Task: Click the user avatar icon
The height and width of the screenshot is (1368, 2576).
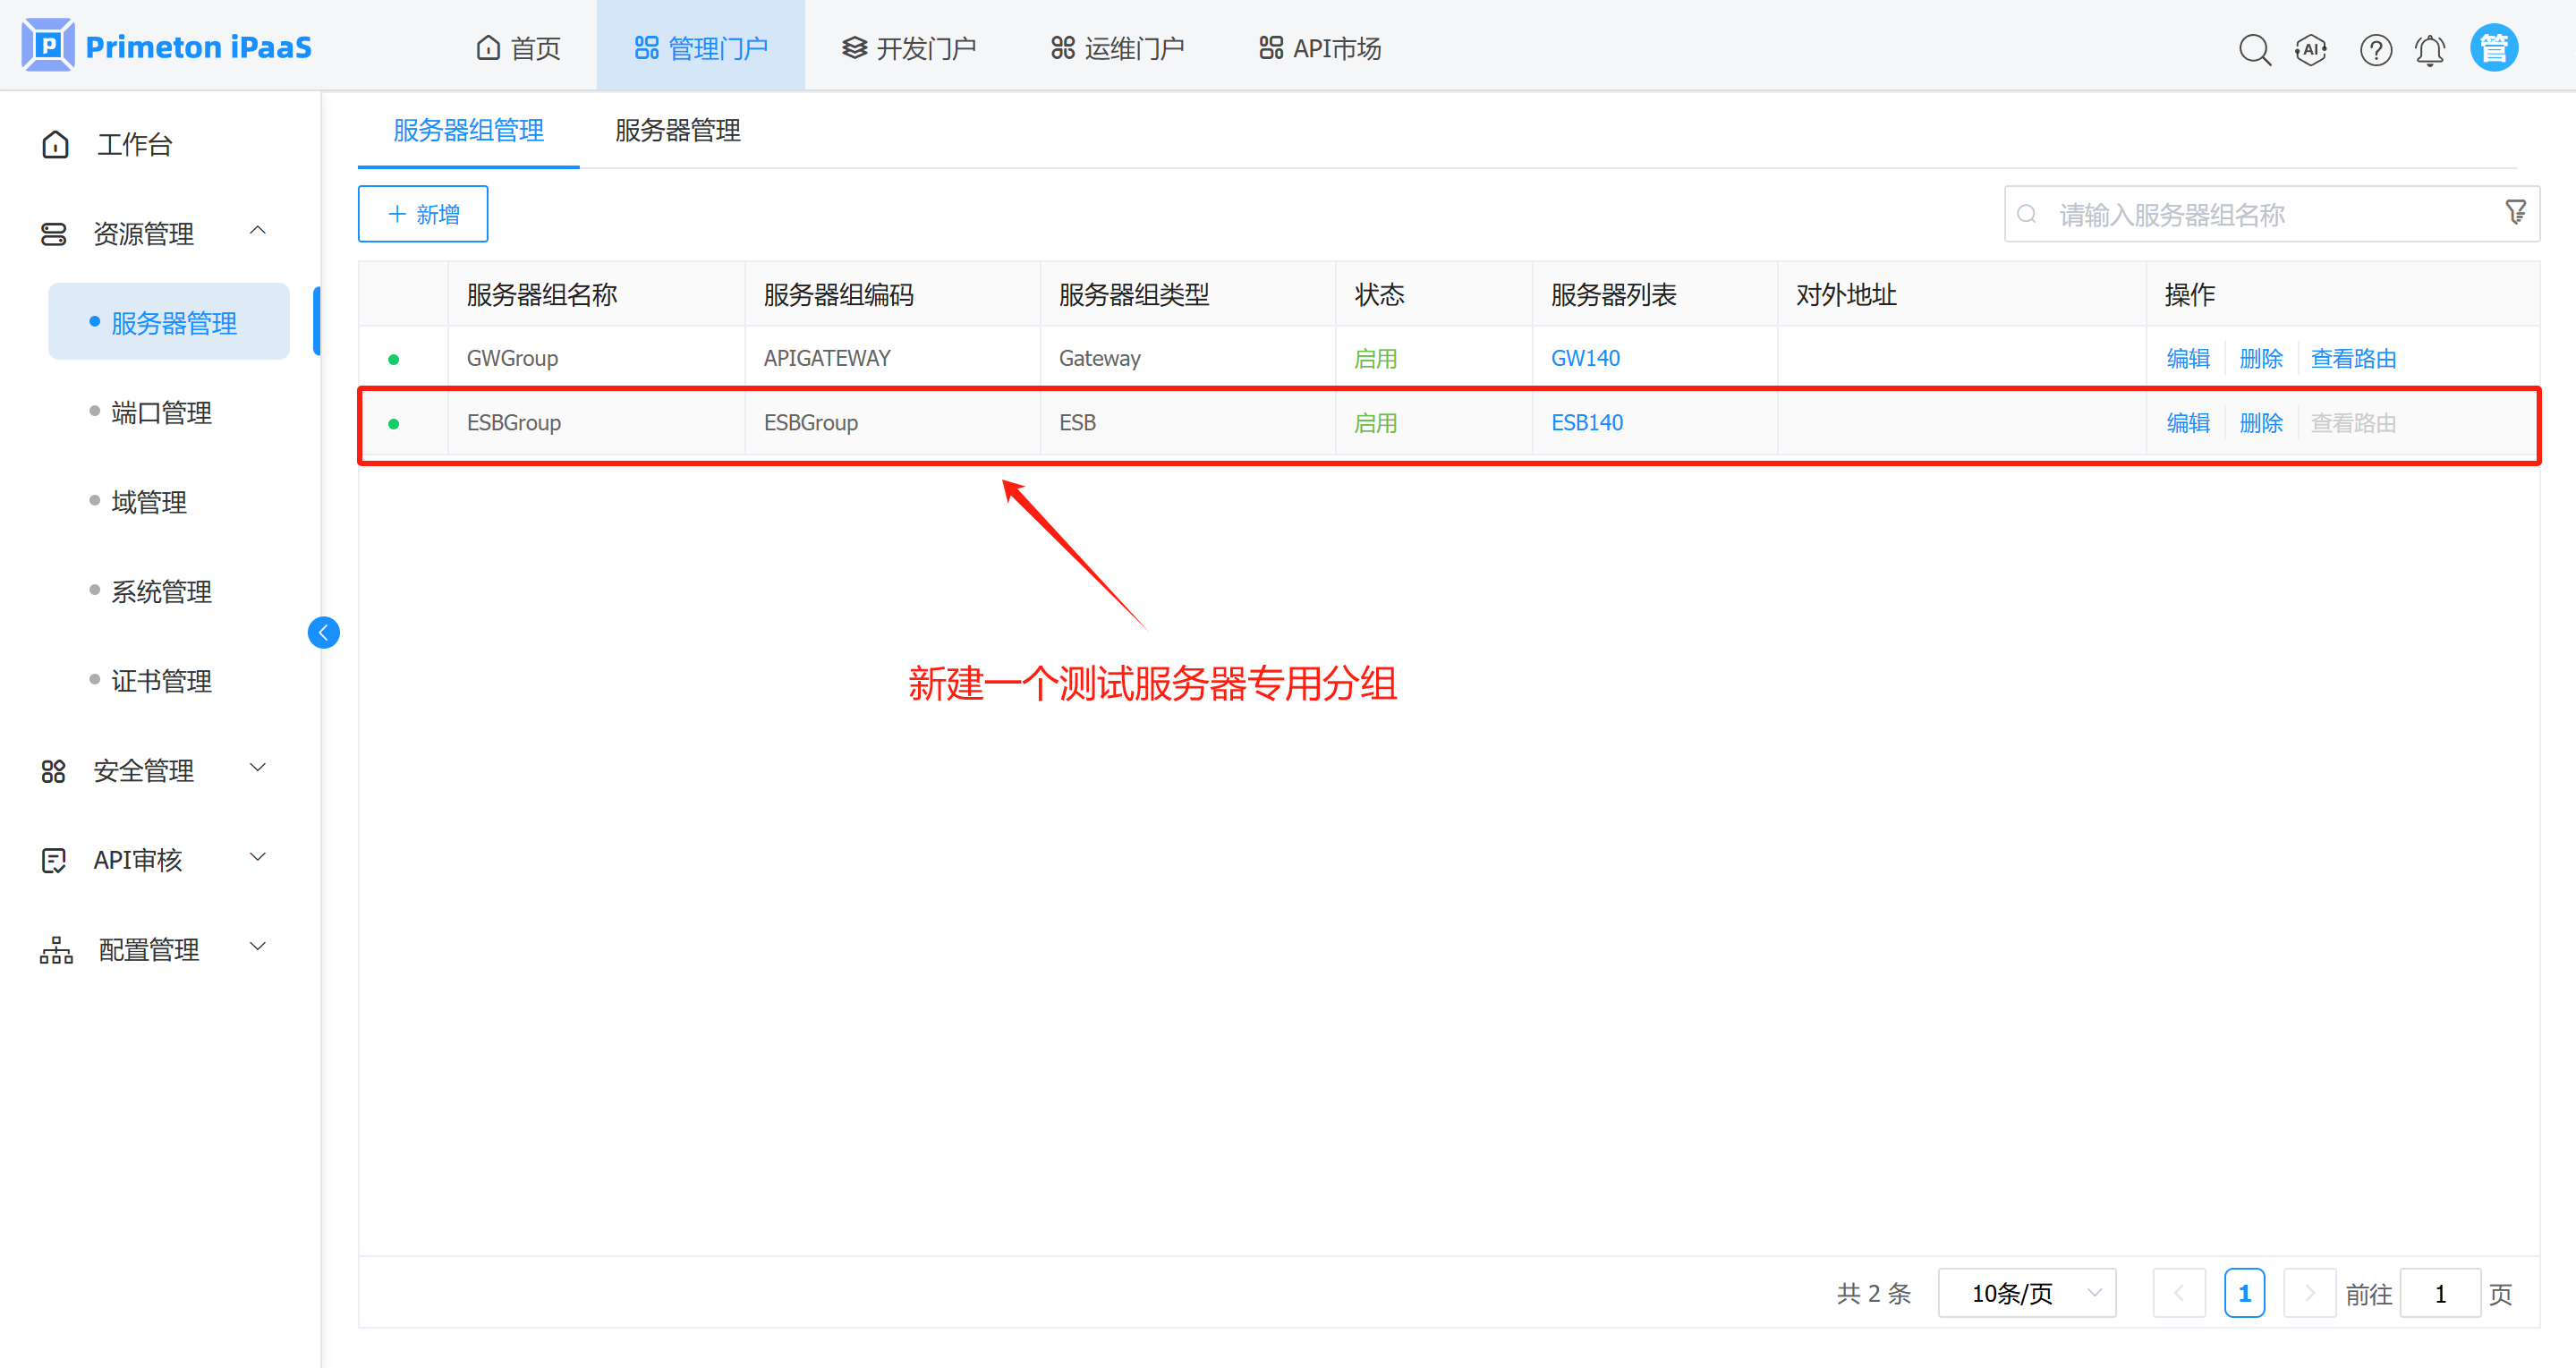Action: point(2494,48)
